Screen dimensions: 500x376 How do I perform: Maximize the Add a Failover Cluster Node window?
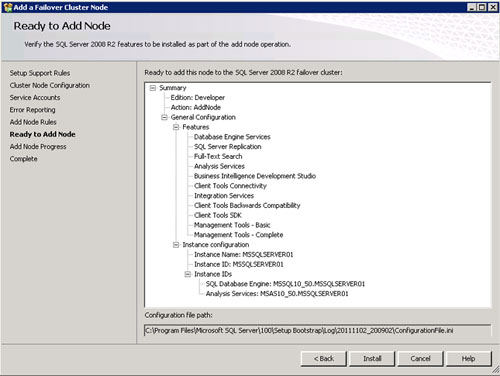(482, 7)
